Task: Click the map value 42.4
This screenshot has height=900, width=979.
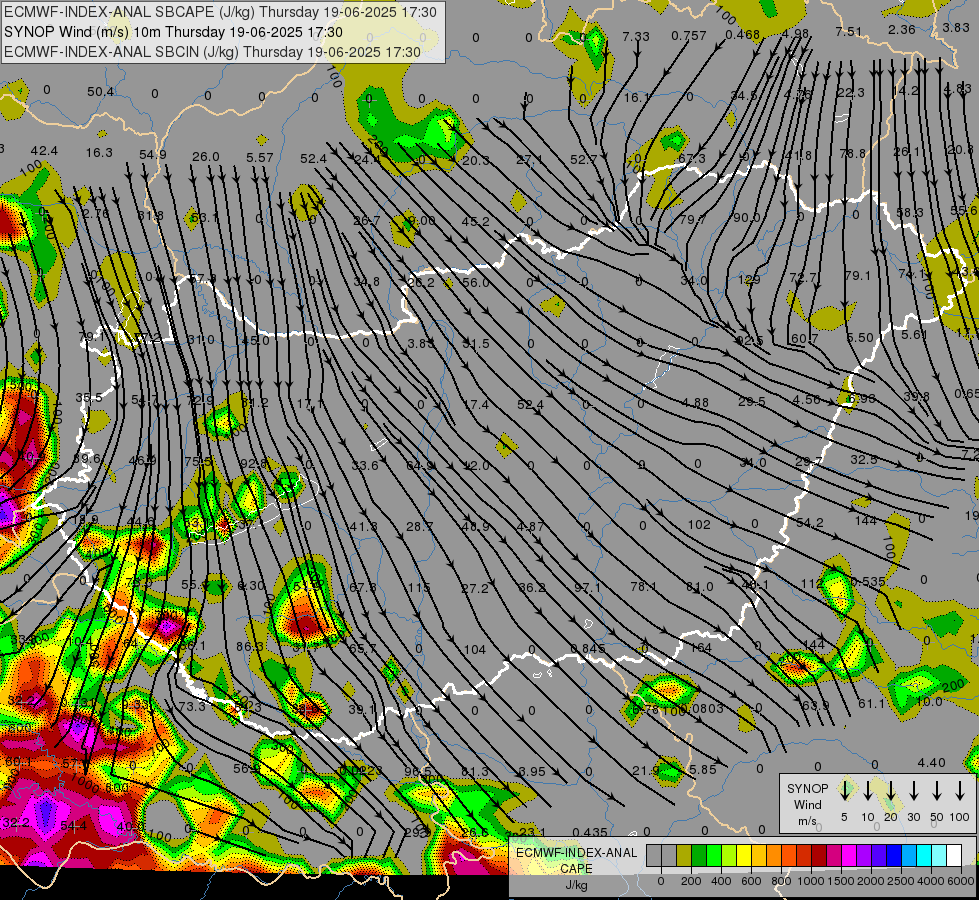Action: tap(44, 151)
